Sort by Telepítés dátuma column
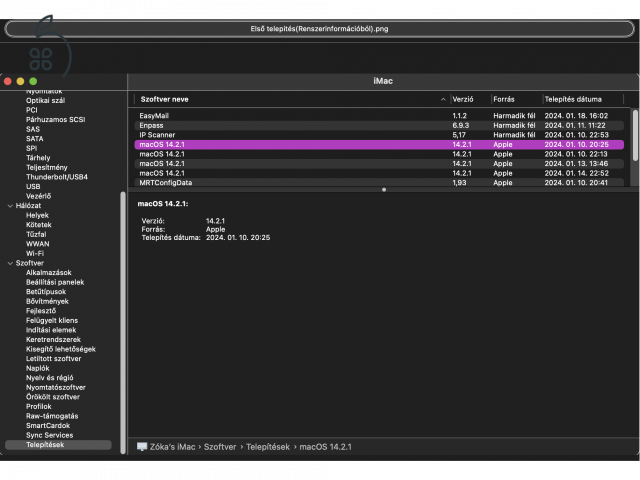Screen dimensions: 640x480 573,99
